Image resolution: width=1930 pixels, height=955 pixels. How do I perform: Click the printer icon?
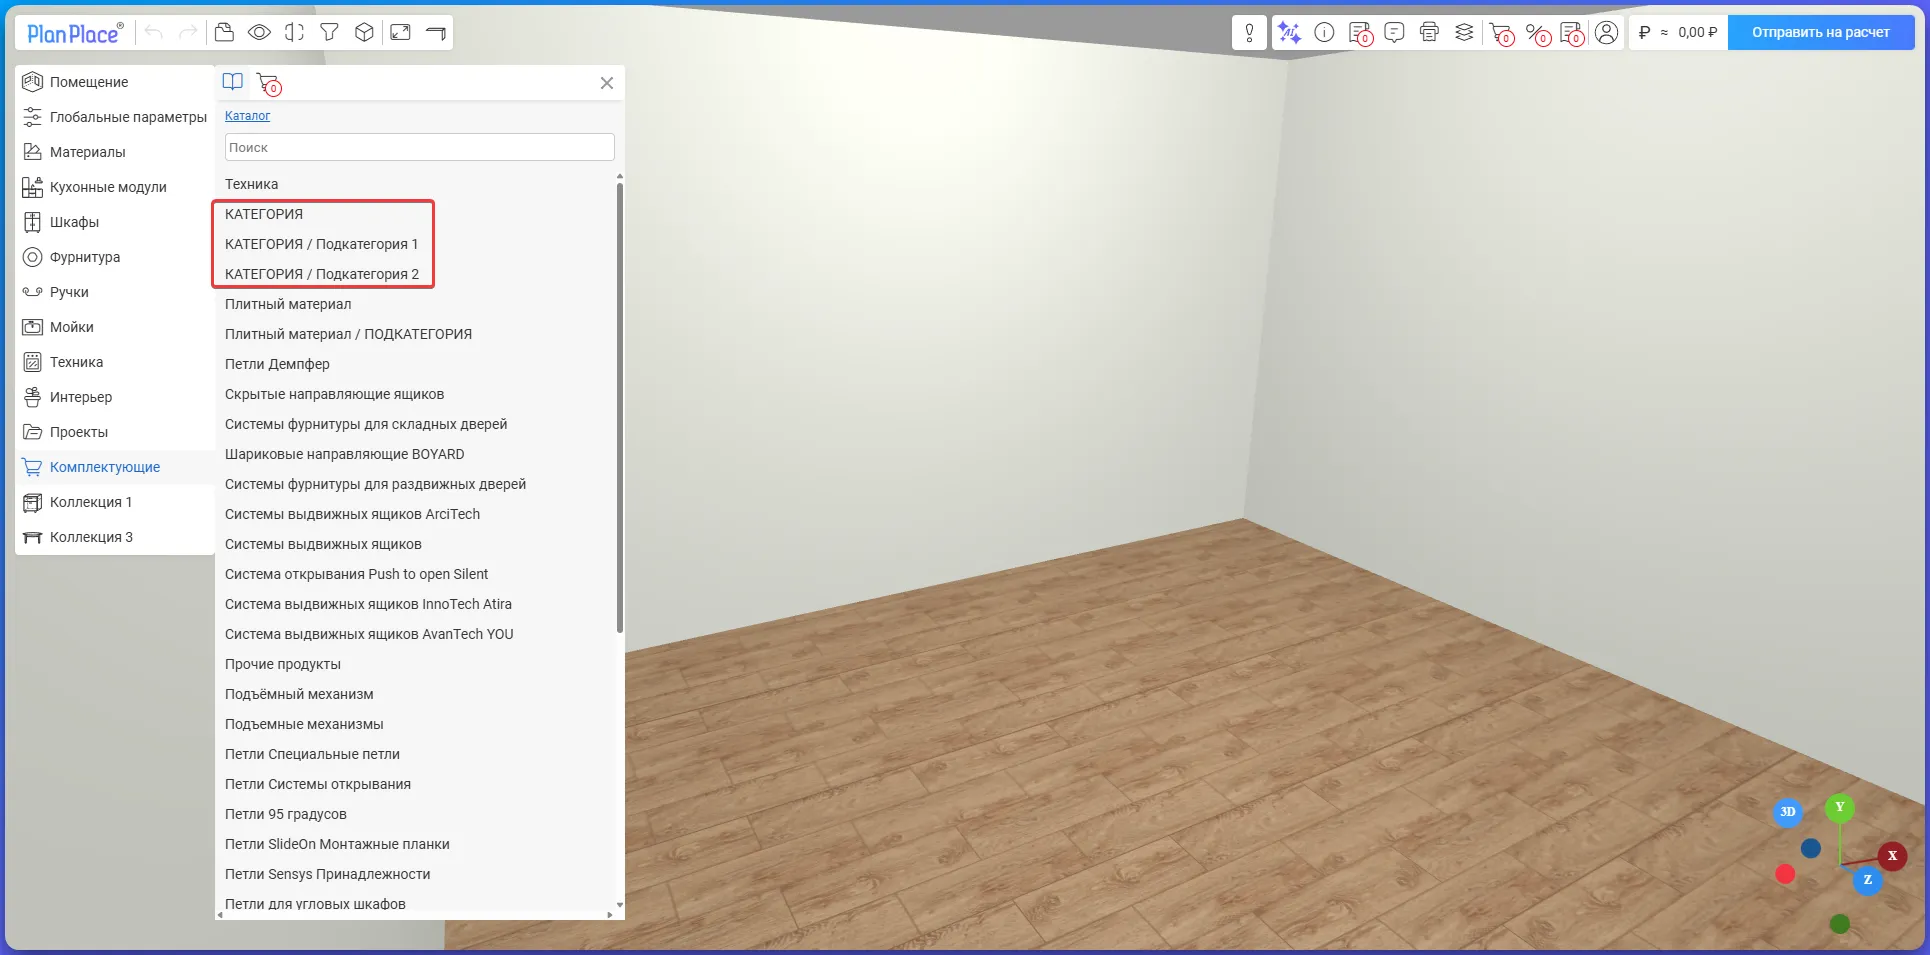[1429, 33]
